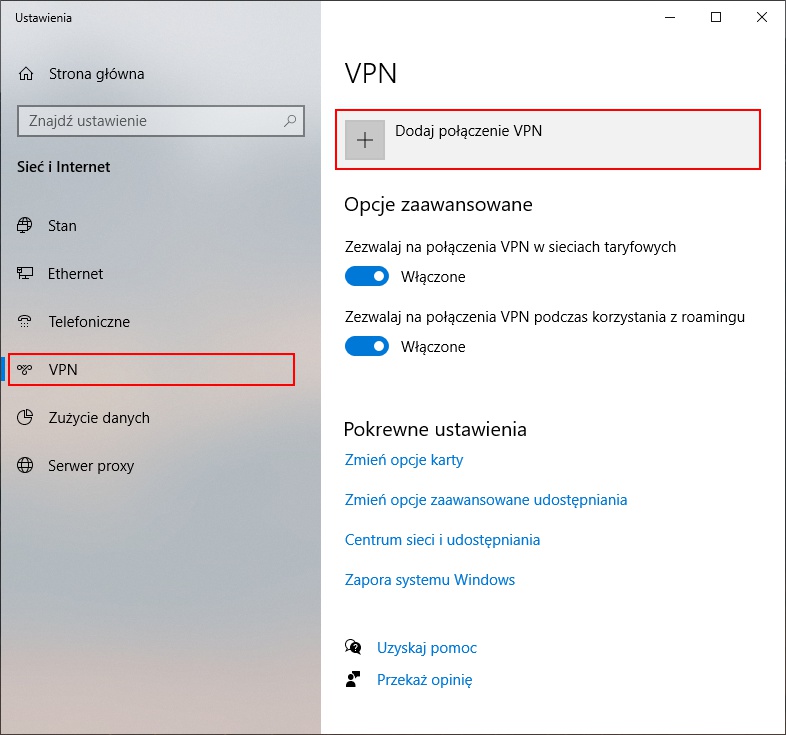Click the Zużycie danych chart icon

click(x=26, y=418)
